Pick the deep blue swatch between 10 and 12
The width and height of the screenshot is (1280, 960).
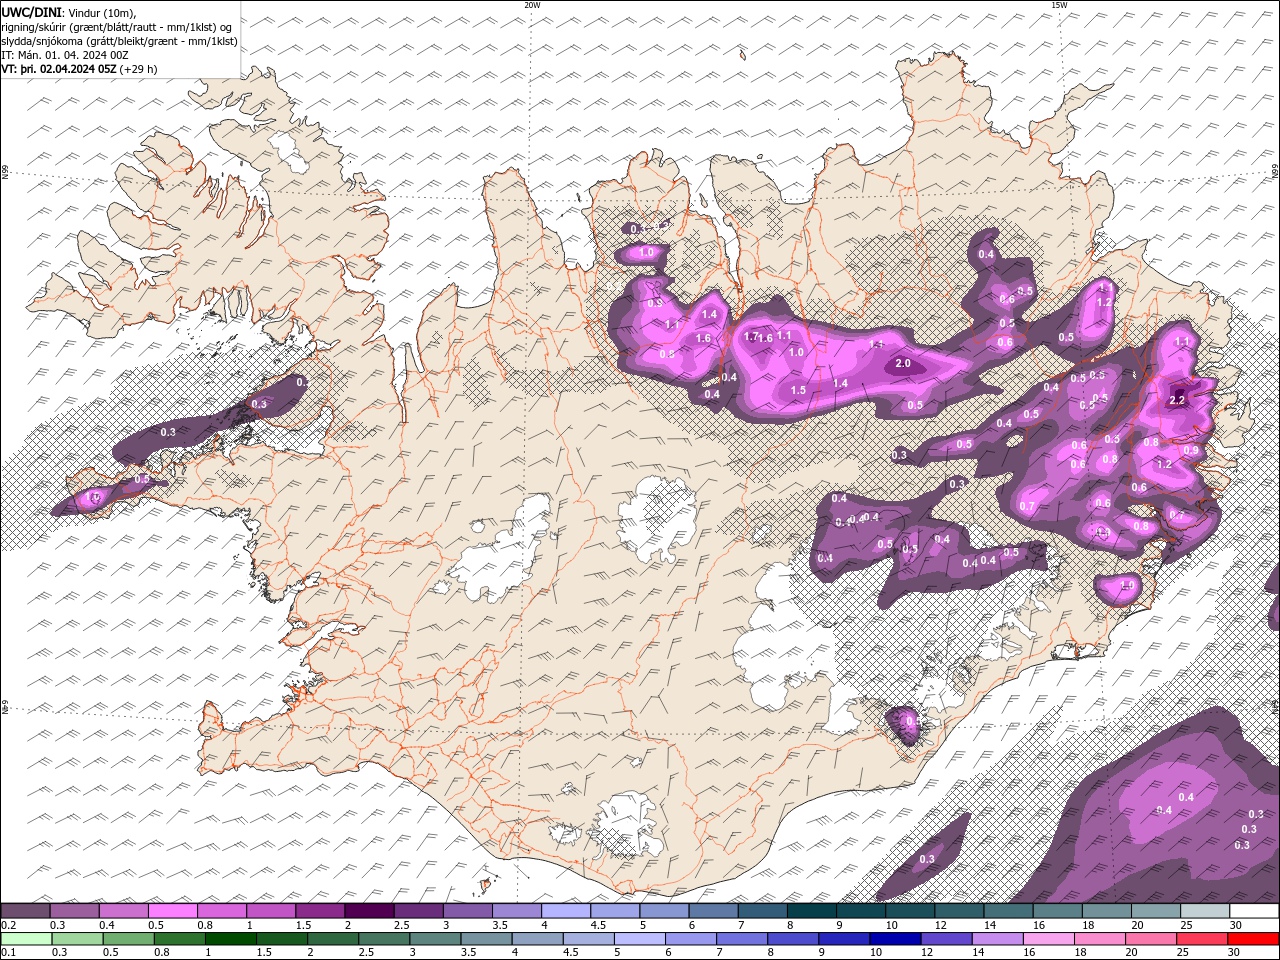[896, 938]
